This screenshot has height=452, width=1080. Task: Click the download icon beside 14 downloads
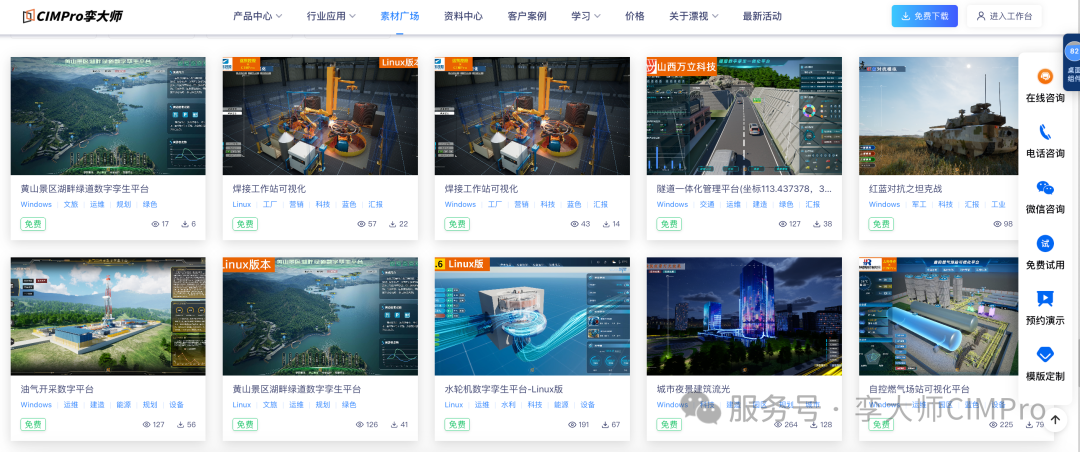(605, 224)
